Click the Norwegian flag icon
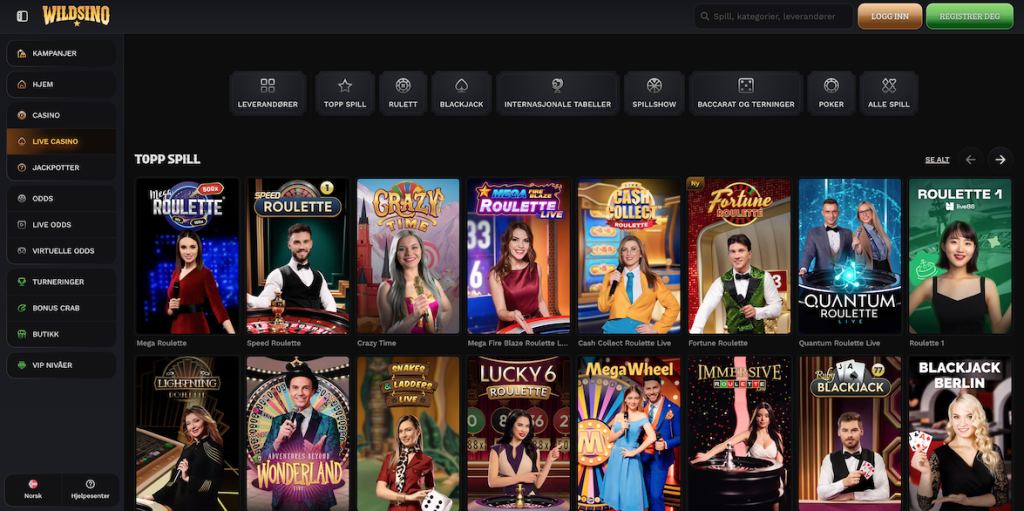Viewport: 1024px width, 511px height. tap(33, 484)
